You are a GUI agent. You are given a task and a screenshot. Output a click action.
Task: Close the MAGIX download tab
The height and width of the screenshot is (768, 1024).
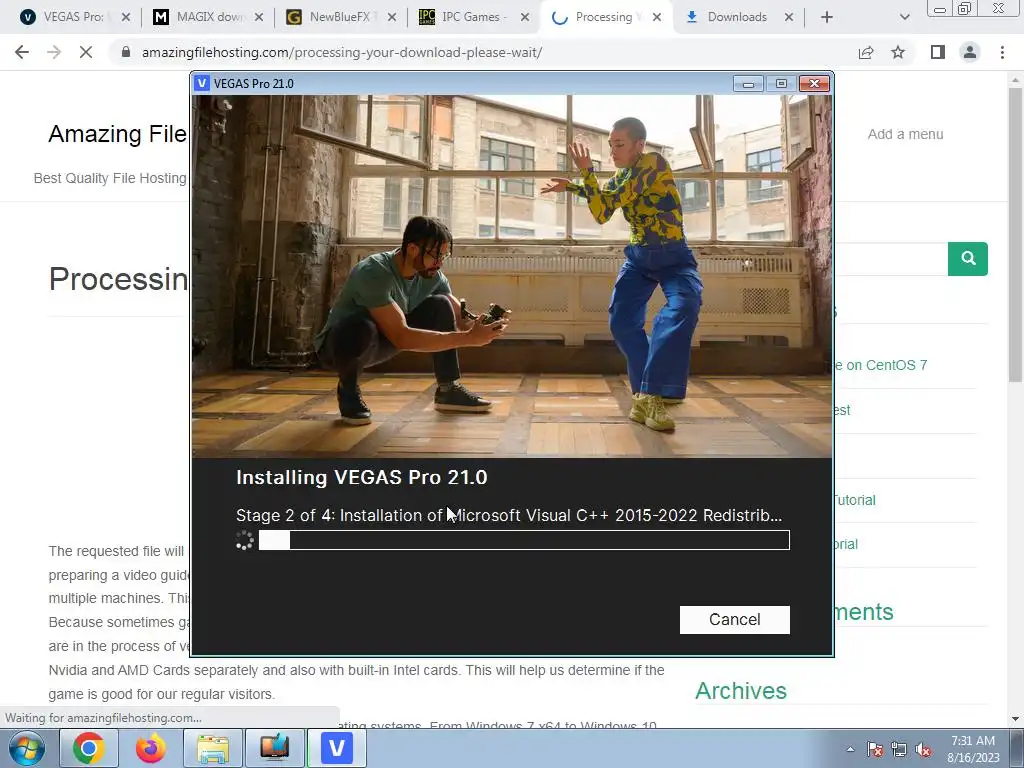259,17
